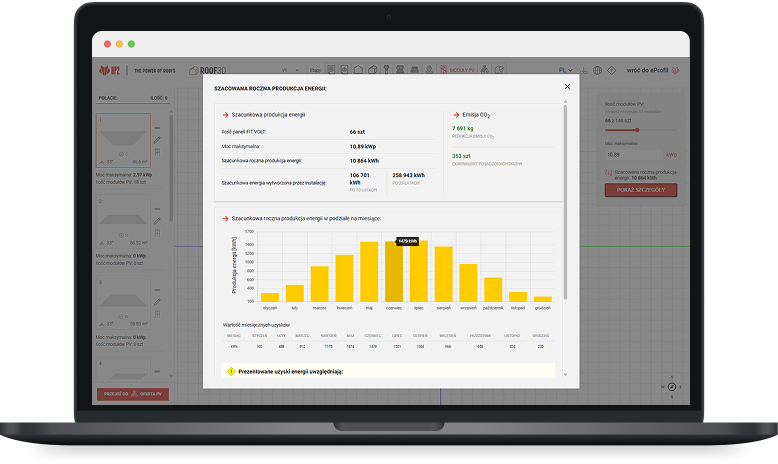Click the minus icon beside roof plane 1
The width and height of the screenshot is (778, 464).
click(x=157, y=129)
